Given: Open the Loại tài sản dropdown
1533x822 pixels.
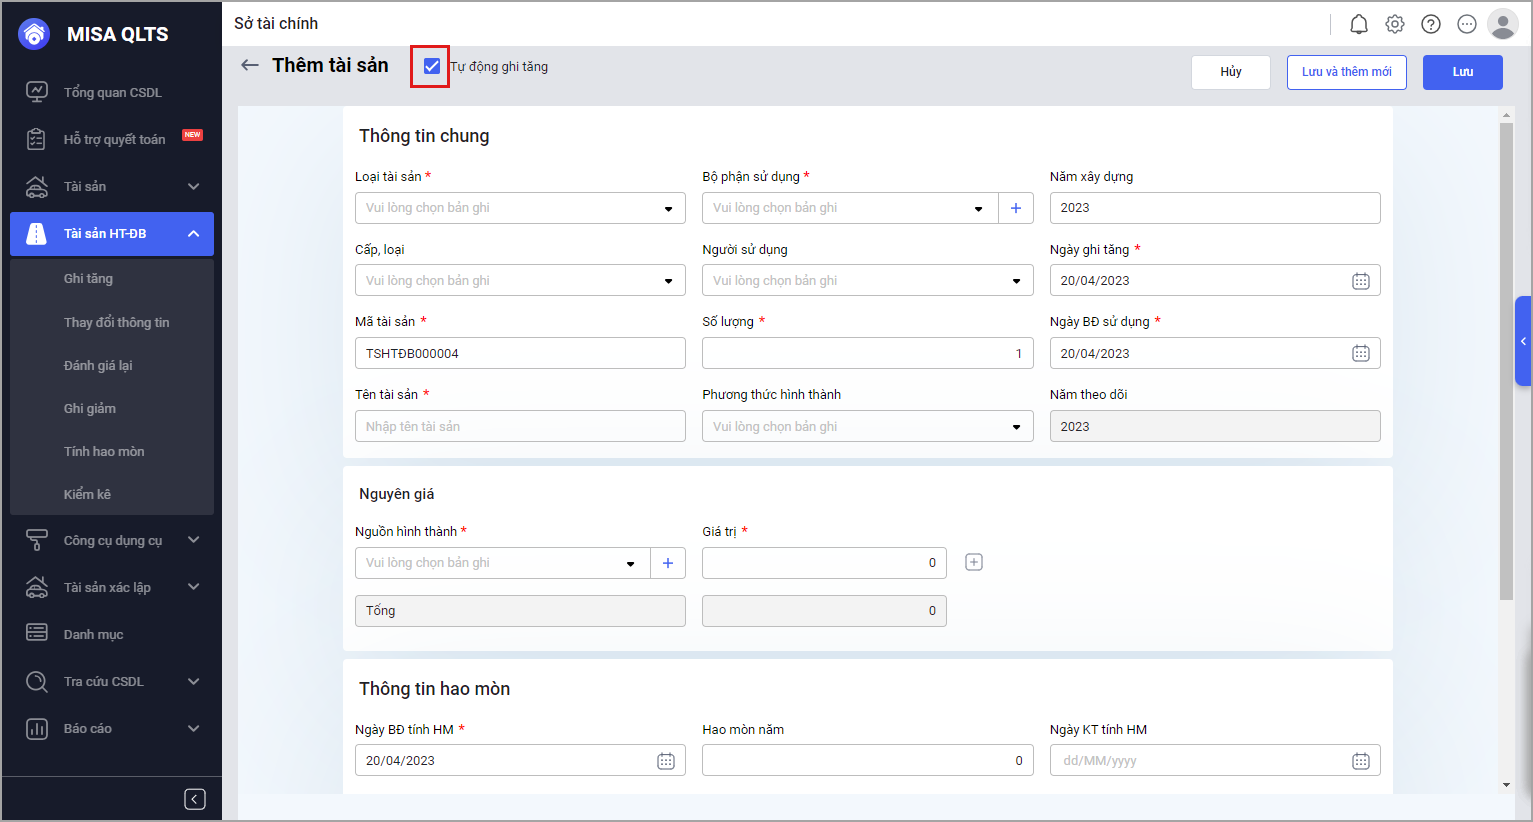Looking at the screenshot, I should 520,208.
